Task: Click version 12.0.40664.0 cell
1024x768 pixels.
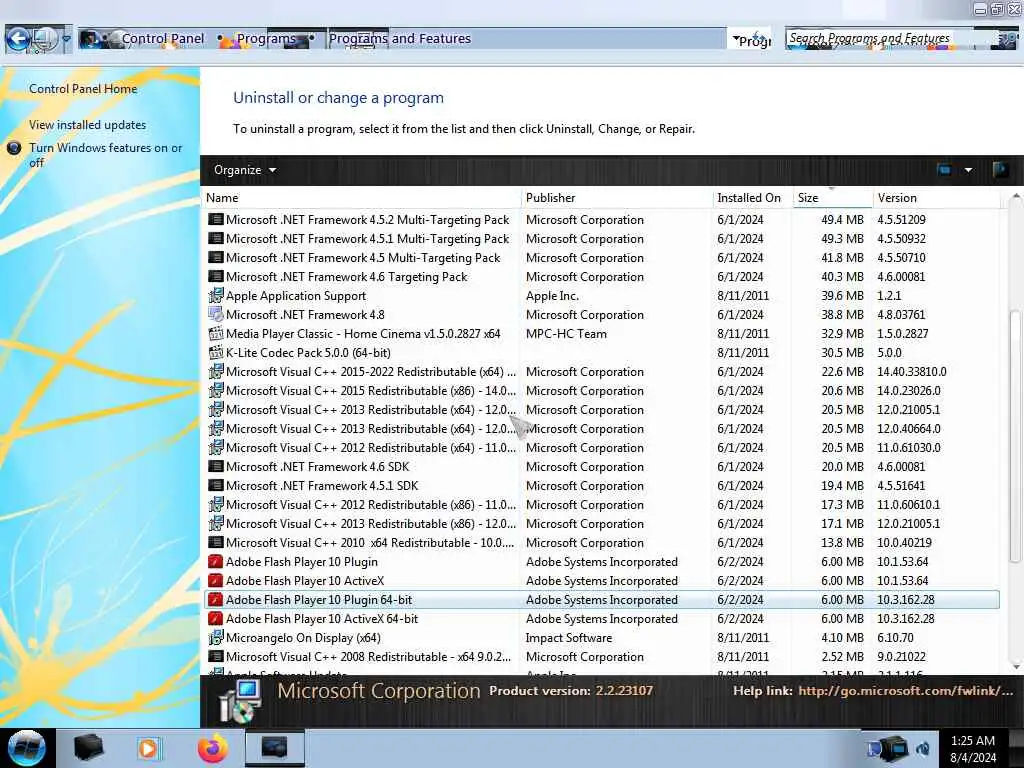Action: pyautogui.click(x=908, y=428)
